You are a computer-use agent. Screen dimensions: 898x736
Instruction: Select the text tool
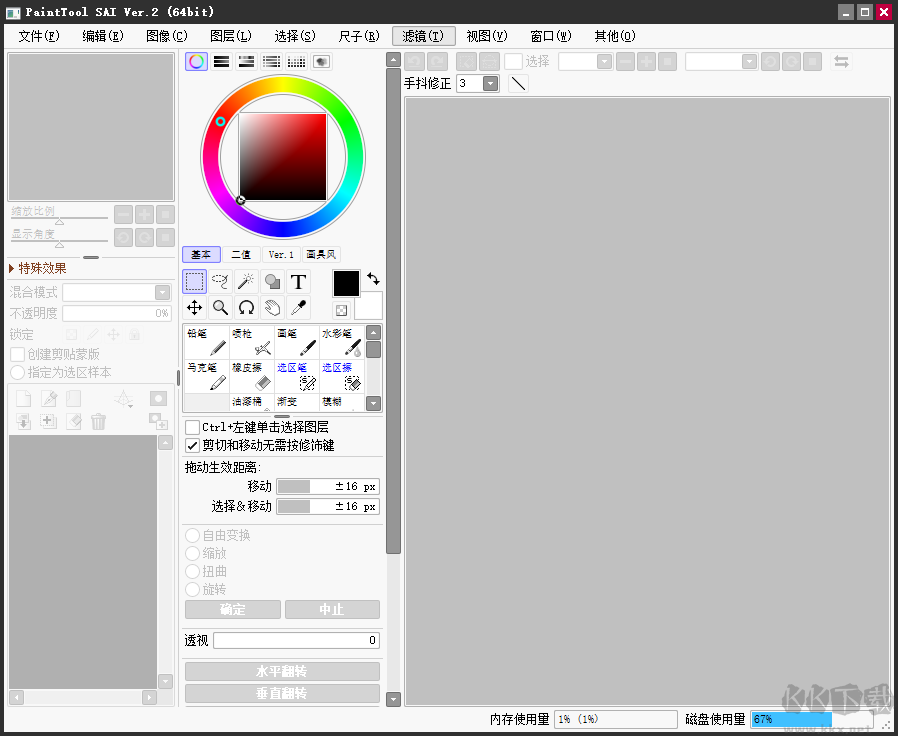298,282
